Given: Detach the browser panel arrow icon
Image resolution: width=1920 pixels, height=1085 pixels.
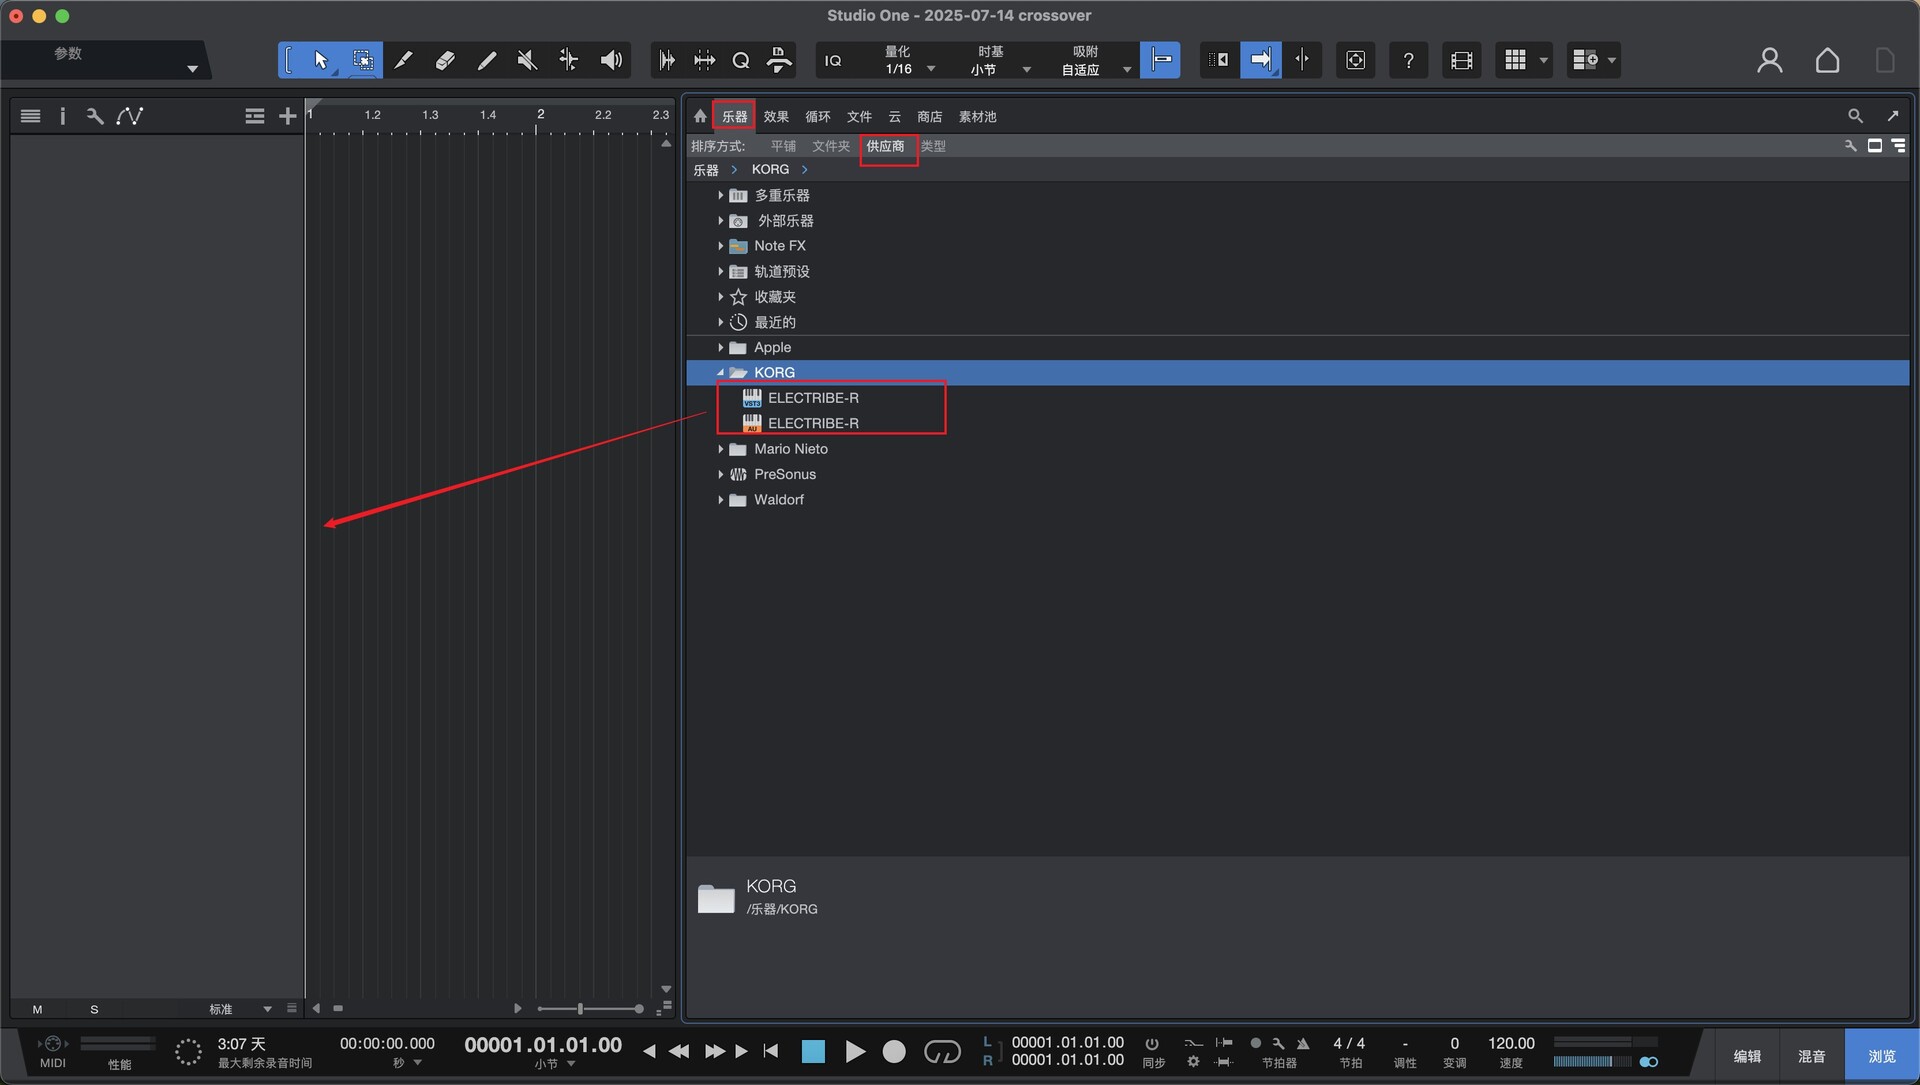Looking at the screenshot, I should 1892,116.
